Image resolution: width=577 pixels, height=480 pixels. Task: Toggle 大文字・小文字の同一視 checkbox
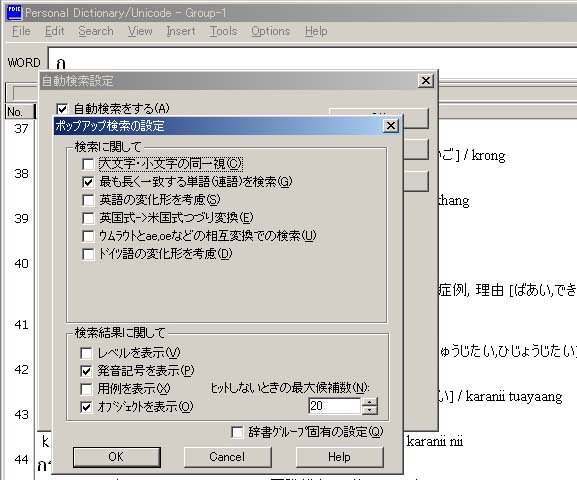point(88,164)
